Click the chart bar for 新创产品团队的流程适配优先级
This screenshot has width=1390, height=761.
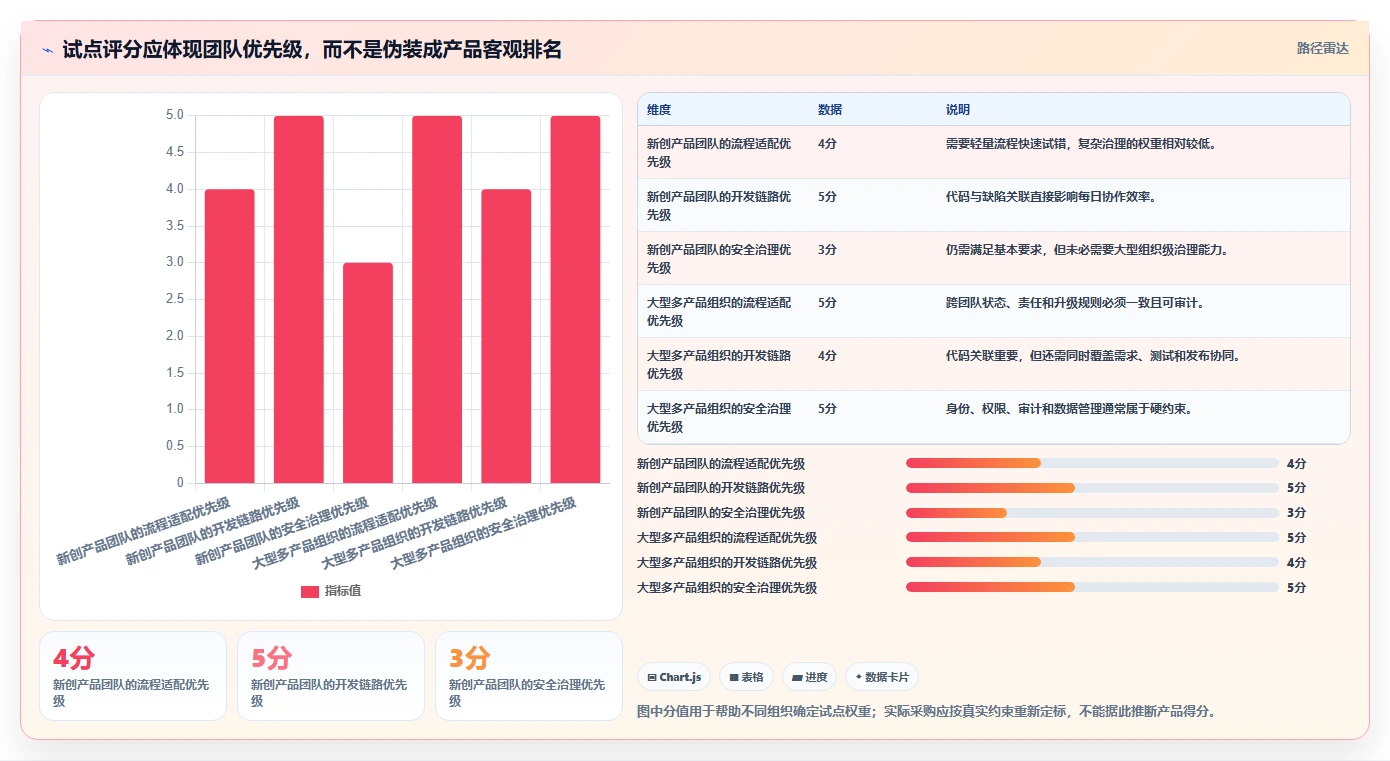click(230, 336)
